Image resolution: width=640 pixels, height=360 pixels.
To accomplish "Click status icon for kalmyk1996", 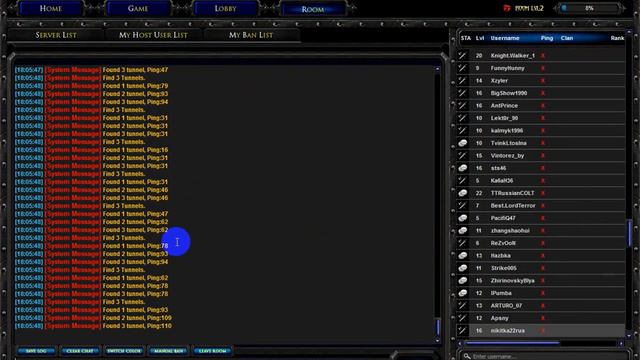I will [x=462, y=131].
